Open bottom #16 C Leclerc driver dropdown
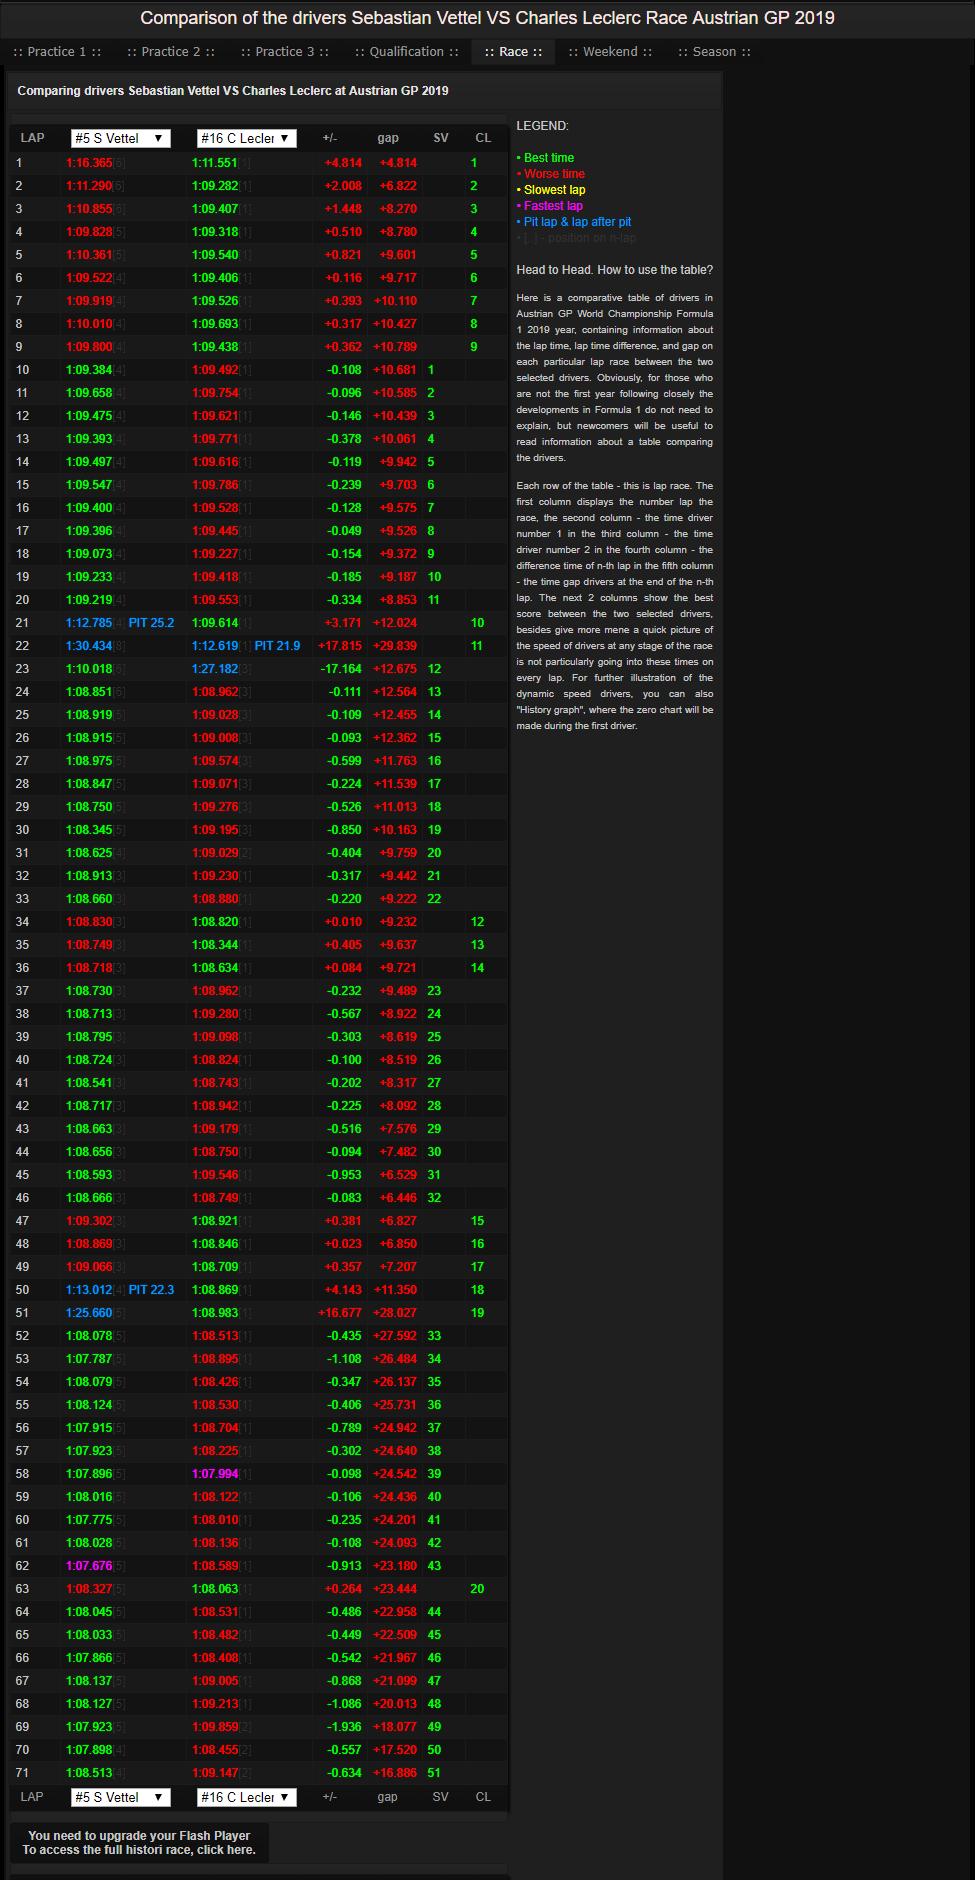Image resolution: width=975 pixels, height=1880 pixels. pyautogui.click(x=247, y=1797)
